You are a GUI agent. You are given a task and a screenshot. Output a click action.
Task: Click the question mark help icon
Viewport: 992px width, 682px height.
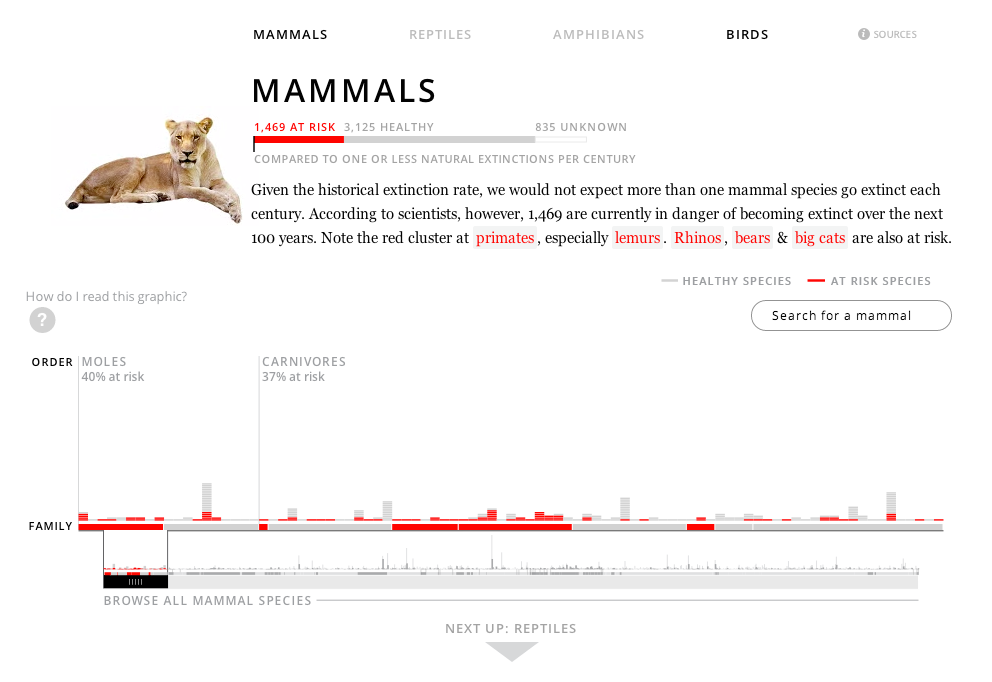point(42,320)
